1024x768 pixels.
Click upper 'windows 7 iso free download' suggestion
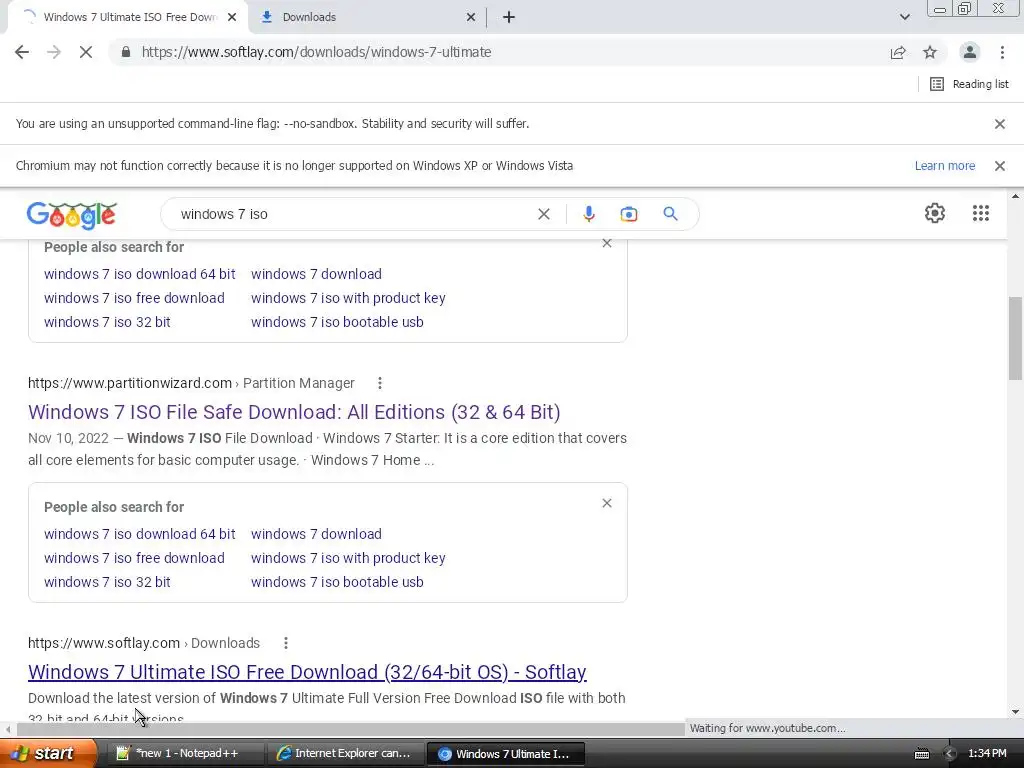click(134, 298)
